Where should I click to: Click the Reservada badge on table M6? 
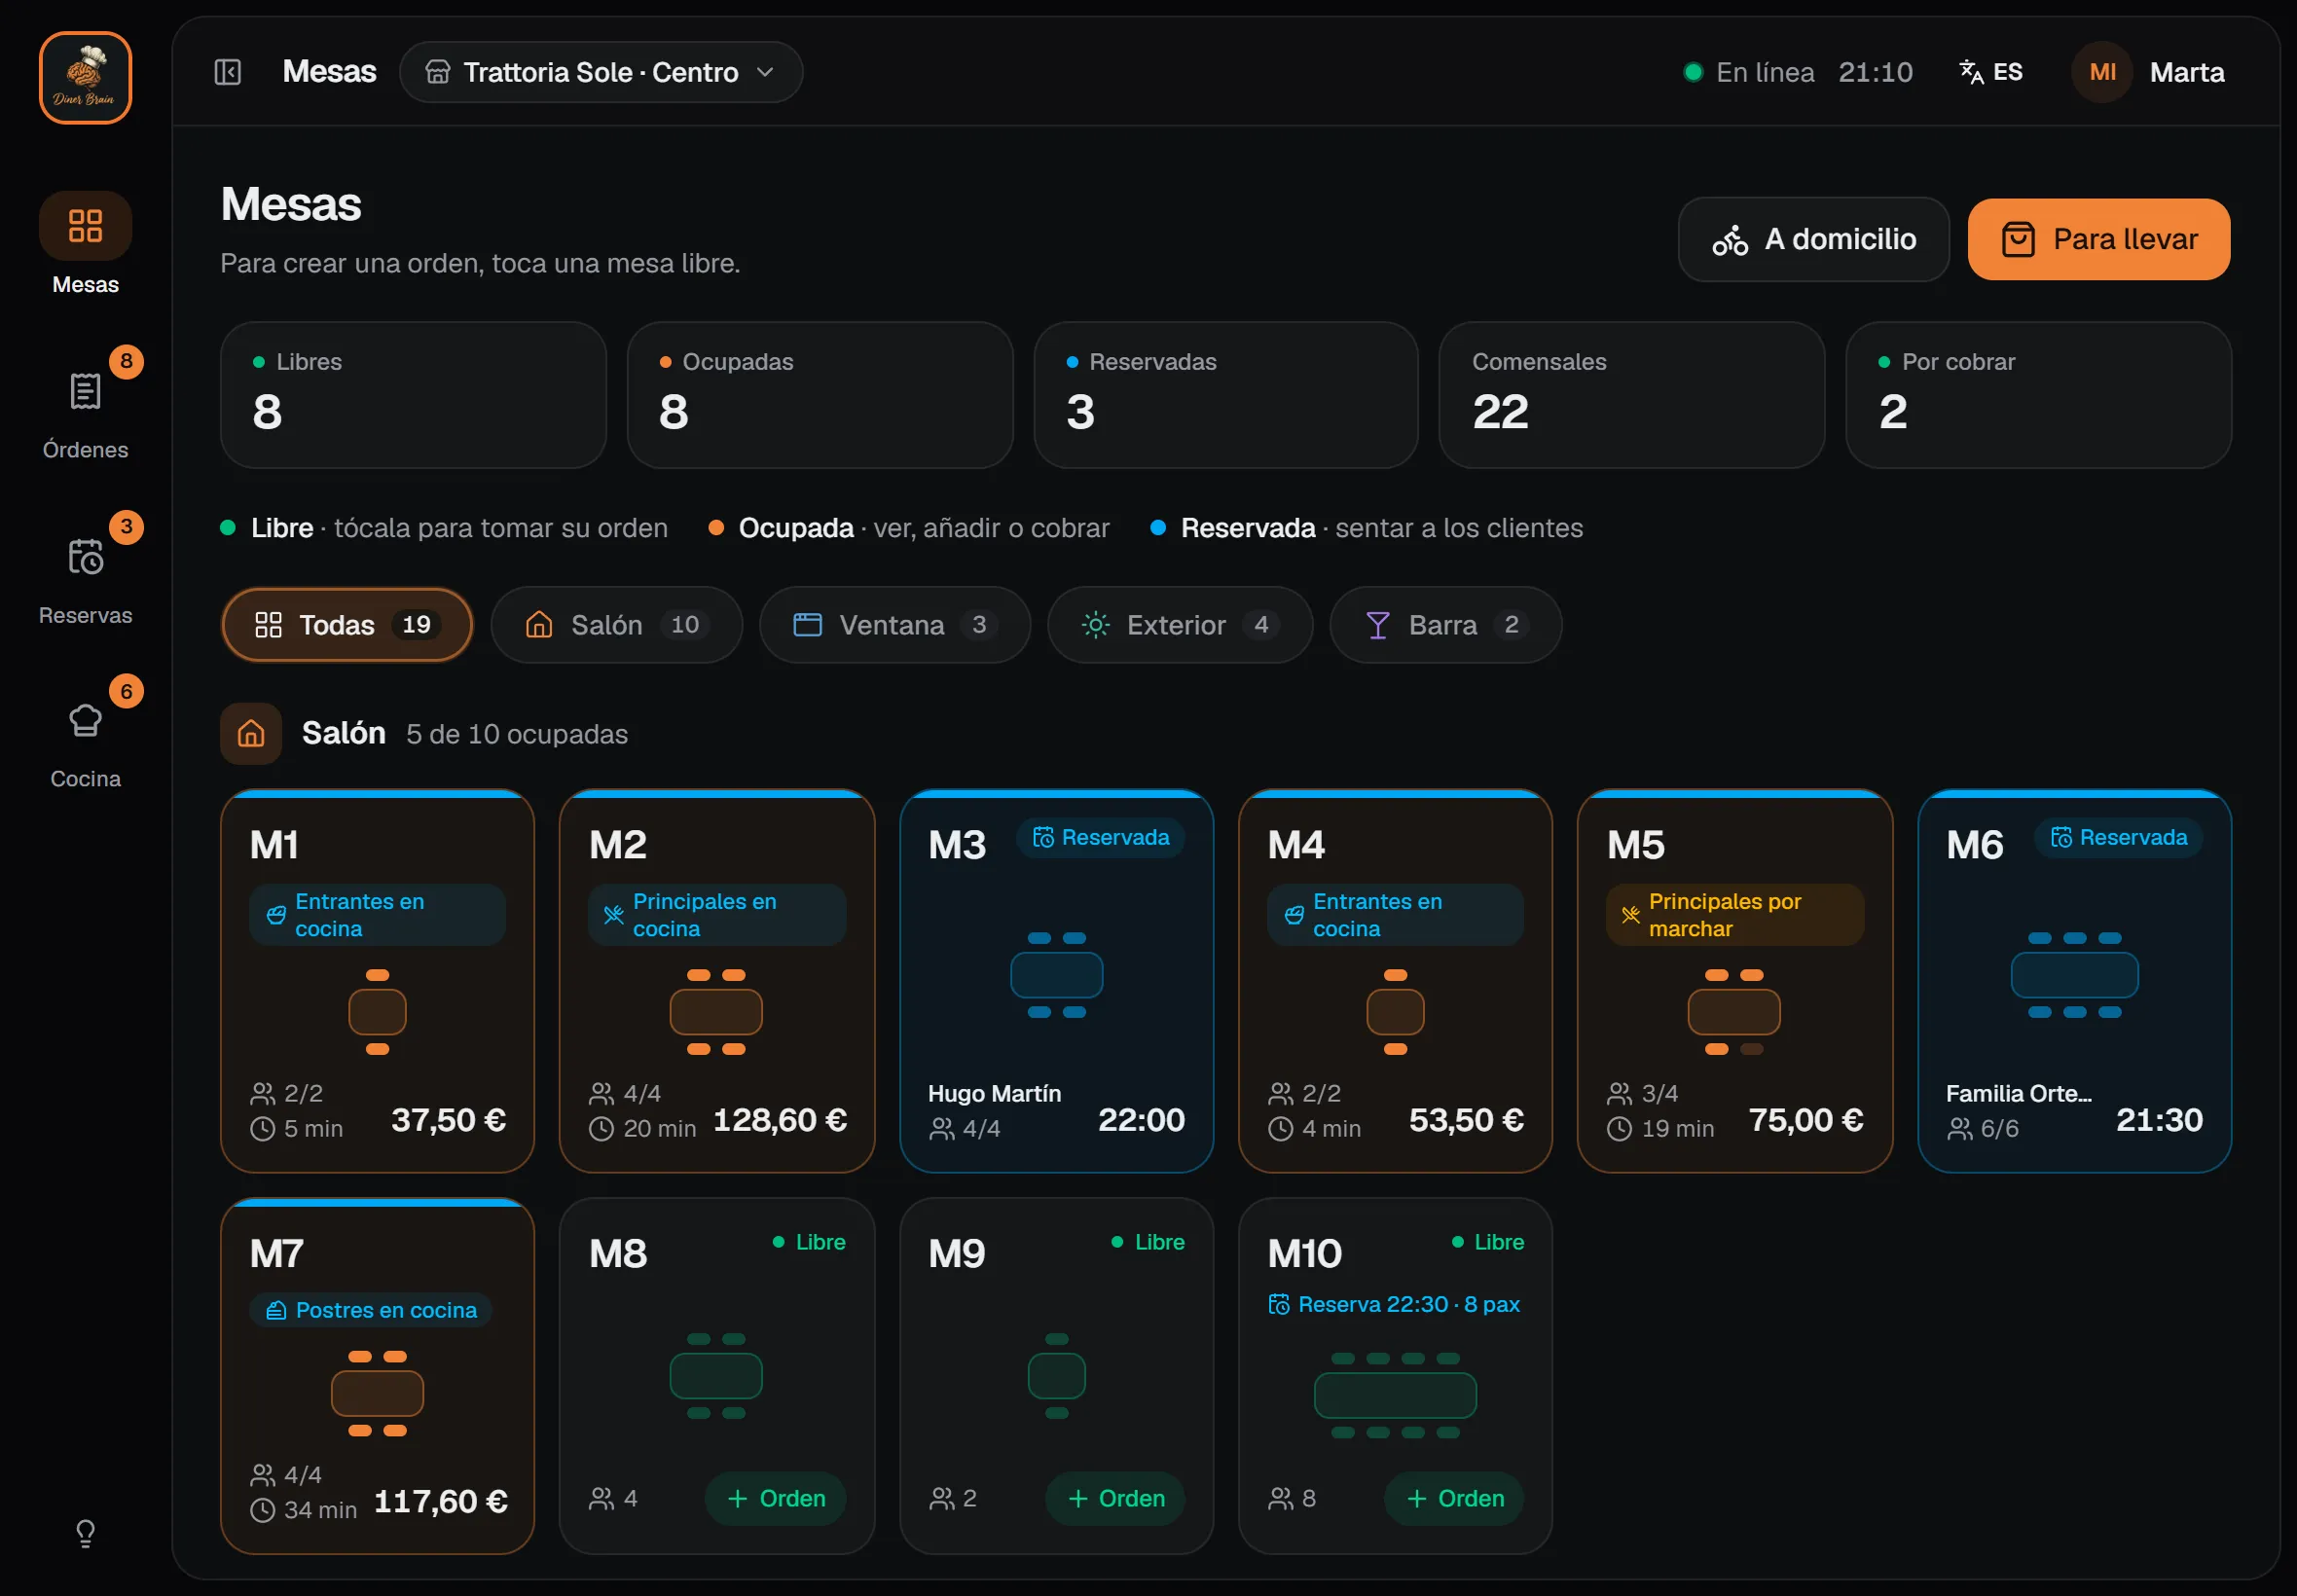(2119, 838)
